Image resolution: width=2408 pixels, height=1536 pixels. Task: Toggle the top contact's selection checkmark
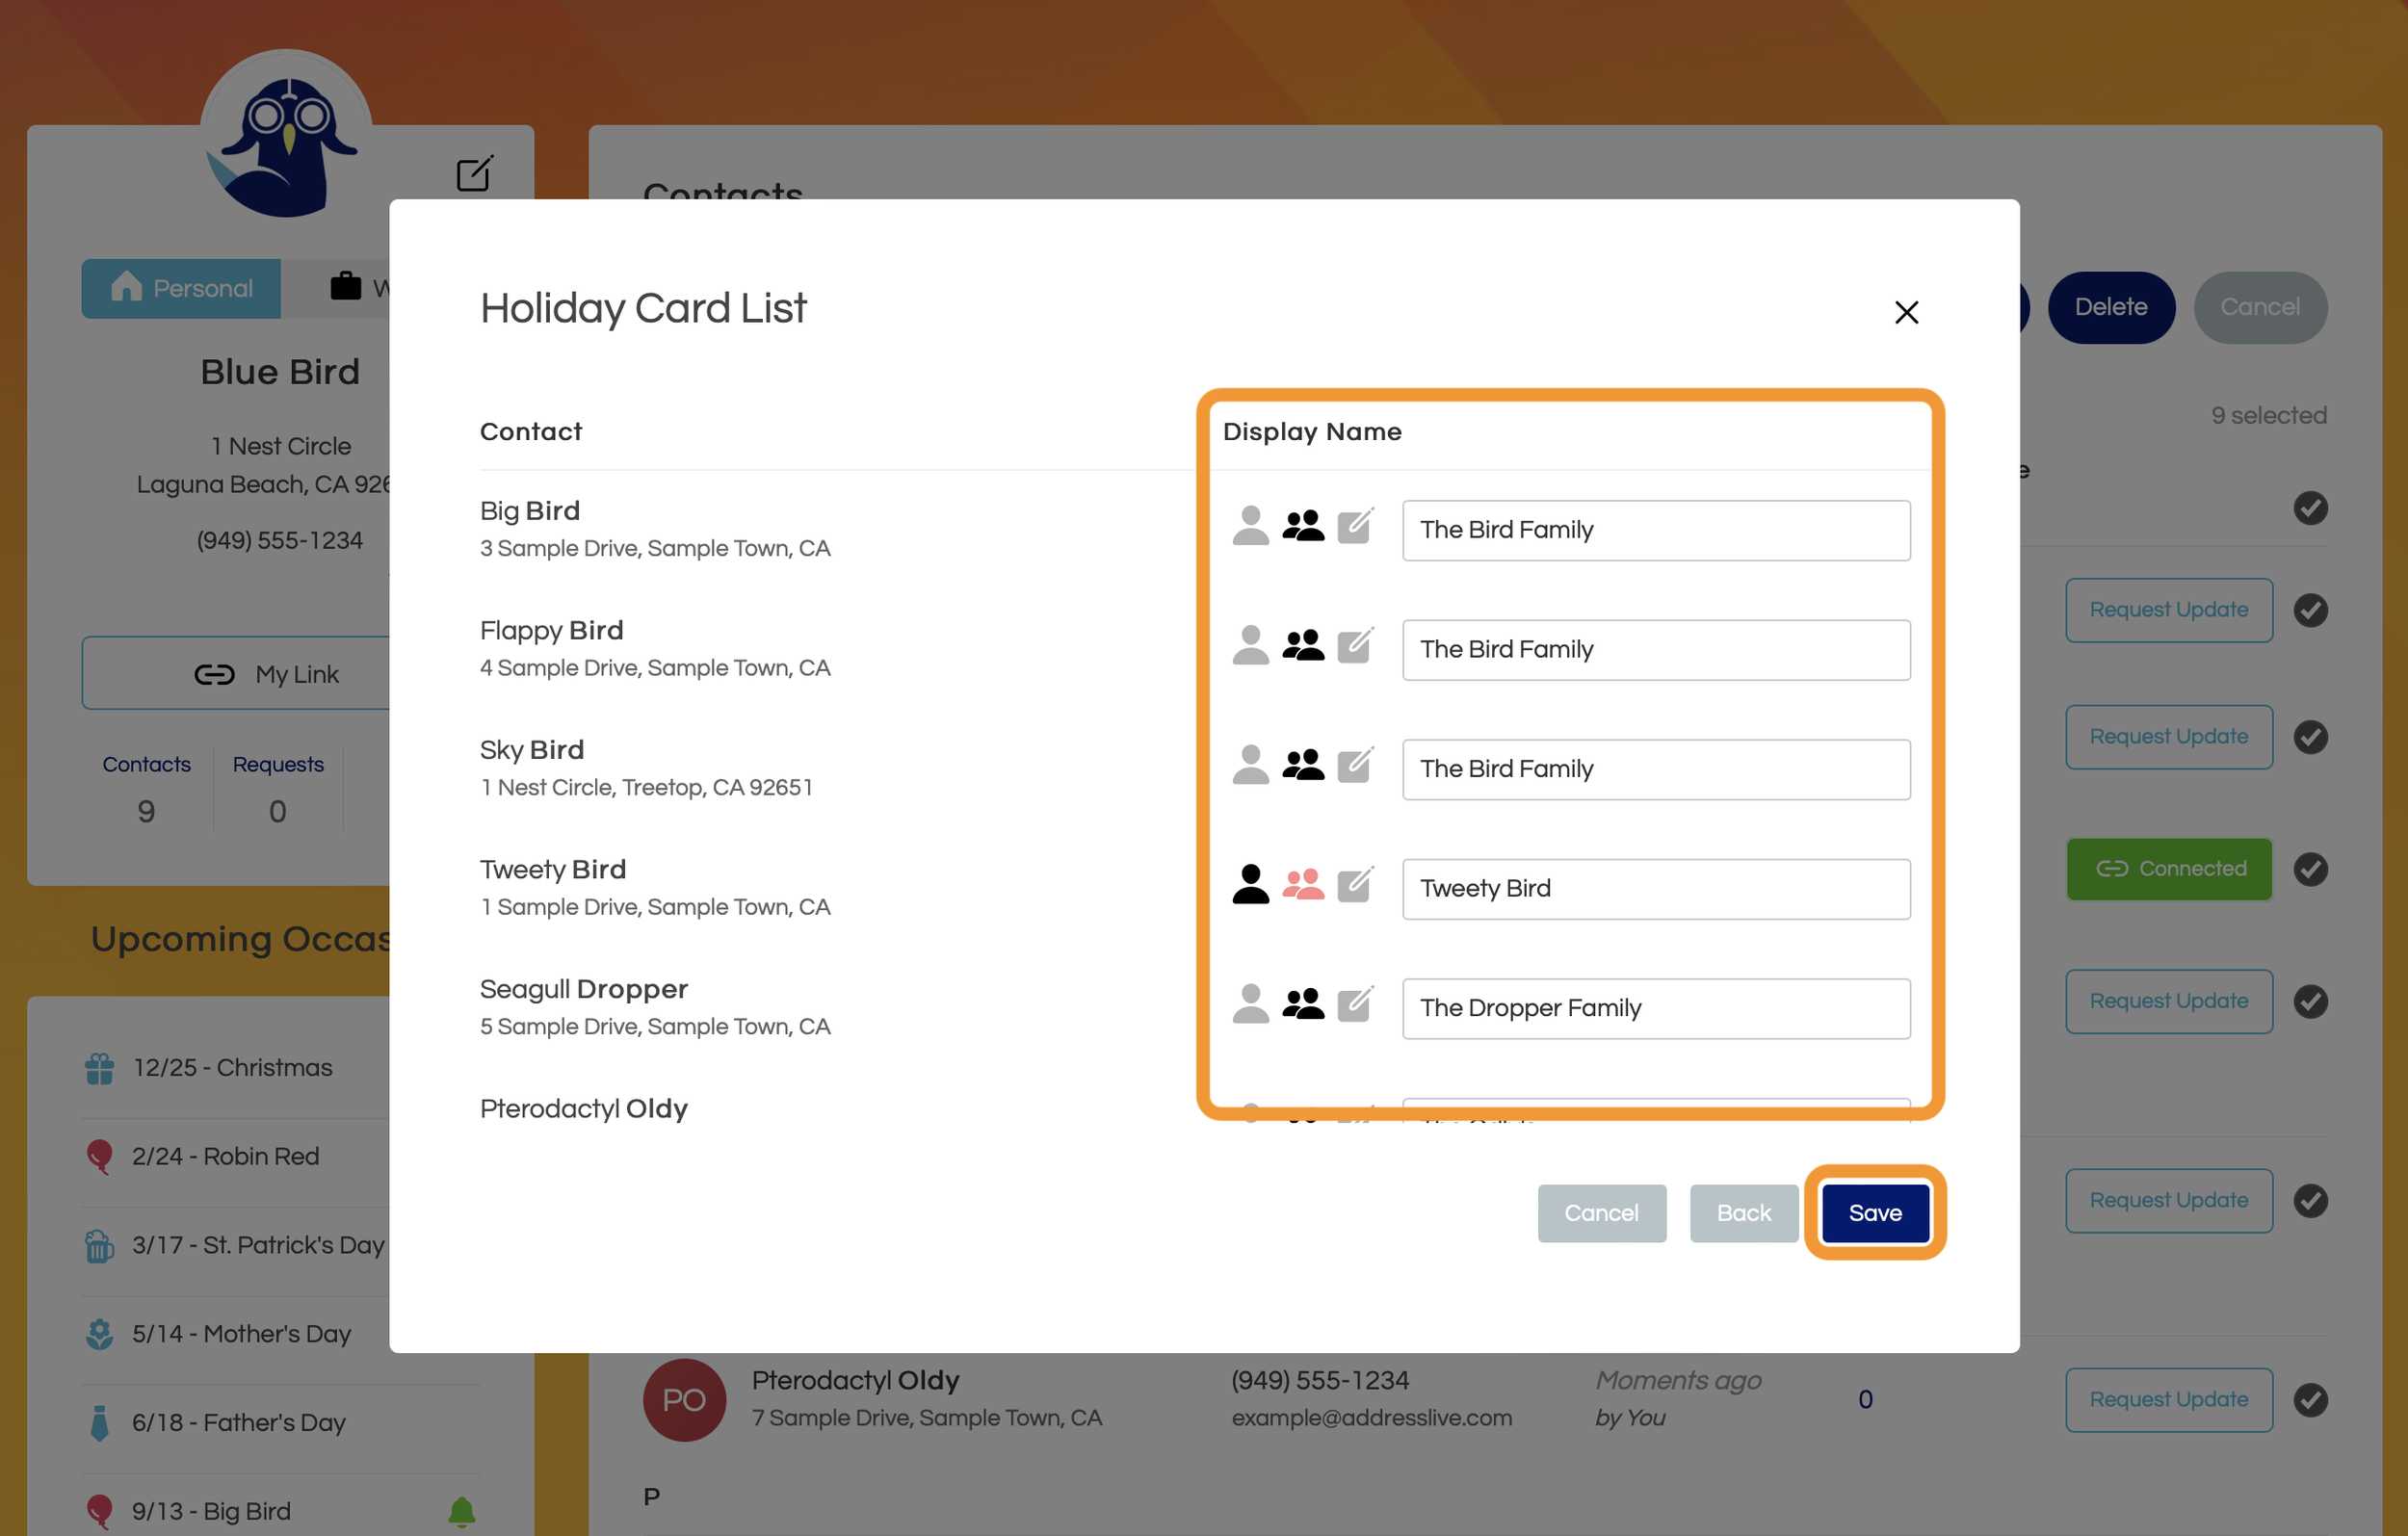(x=2310, y=508)
